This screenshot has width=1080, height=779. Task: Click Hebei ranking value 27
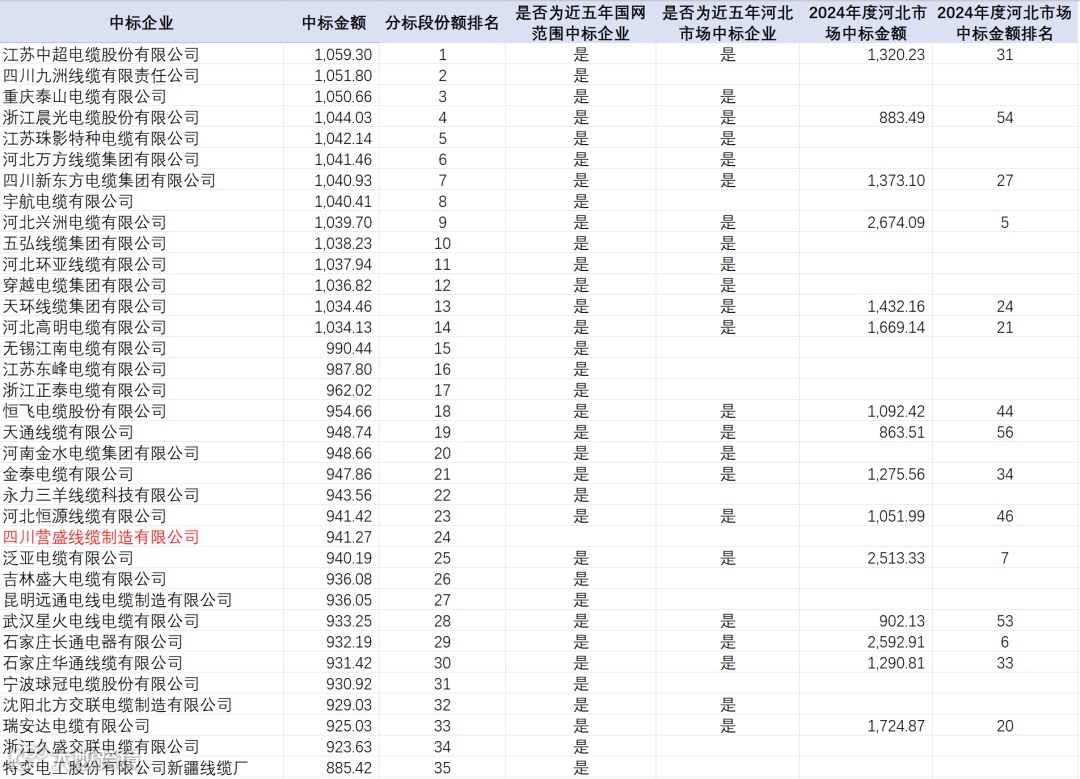tap(1005, 180)
